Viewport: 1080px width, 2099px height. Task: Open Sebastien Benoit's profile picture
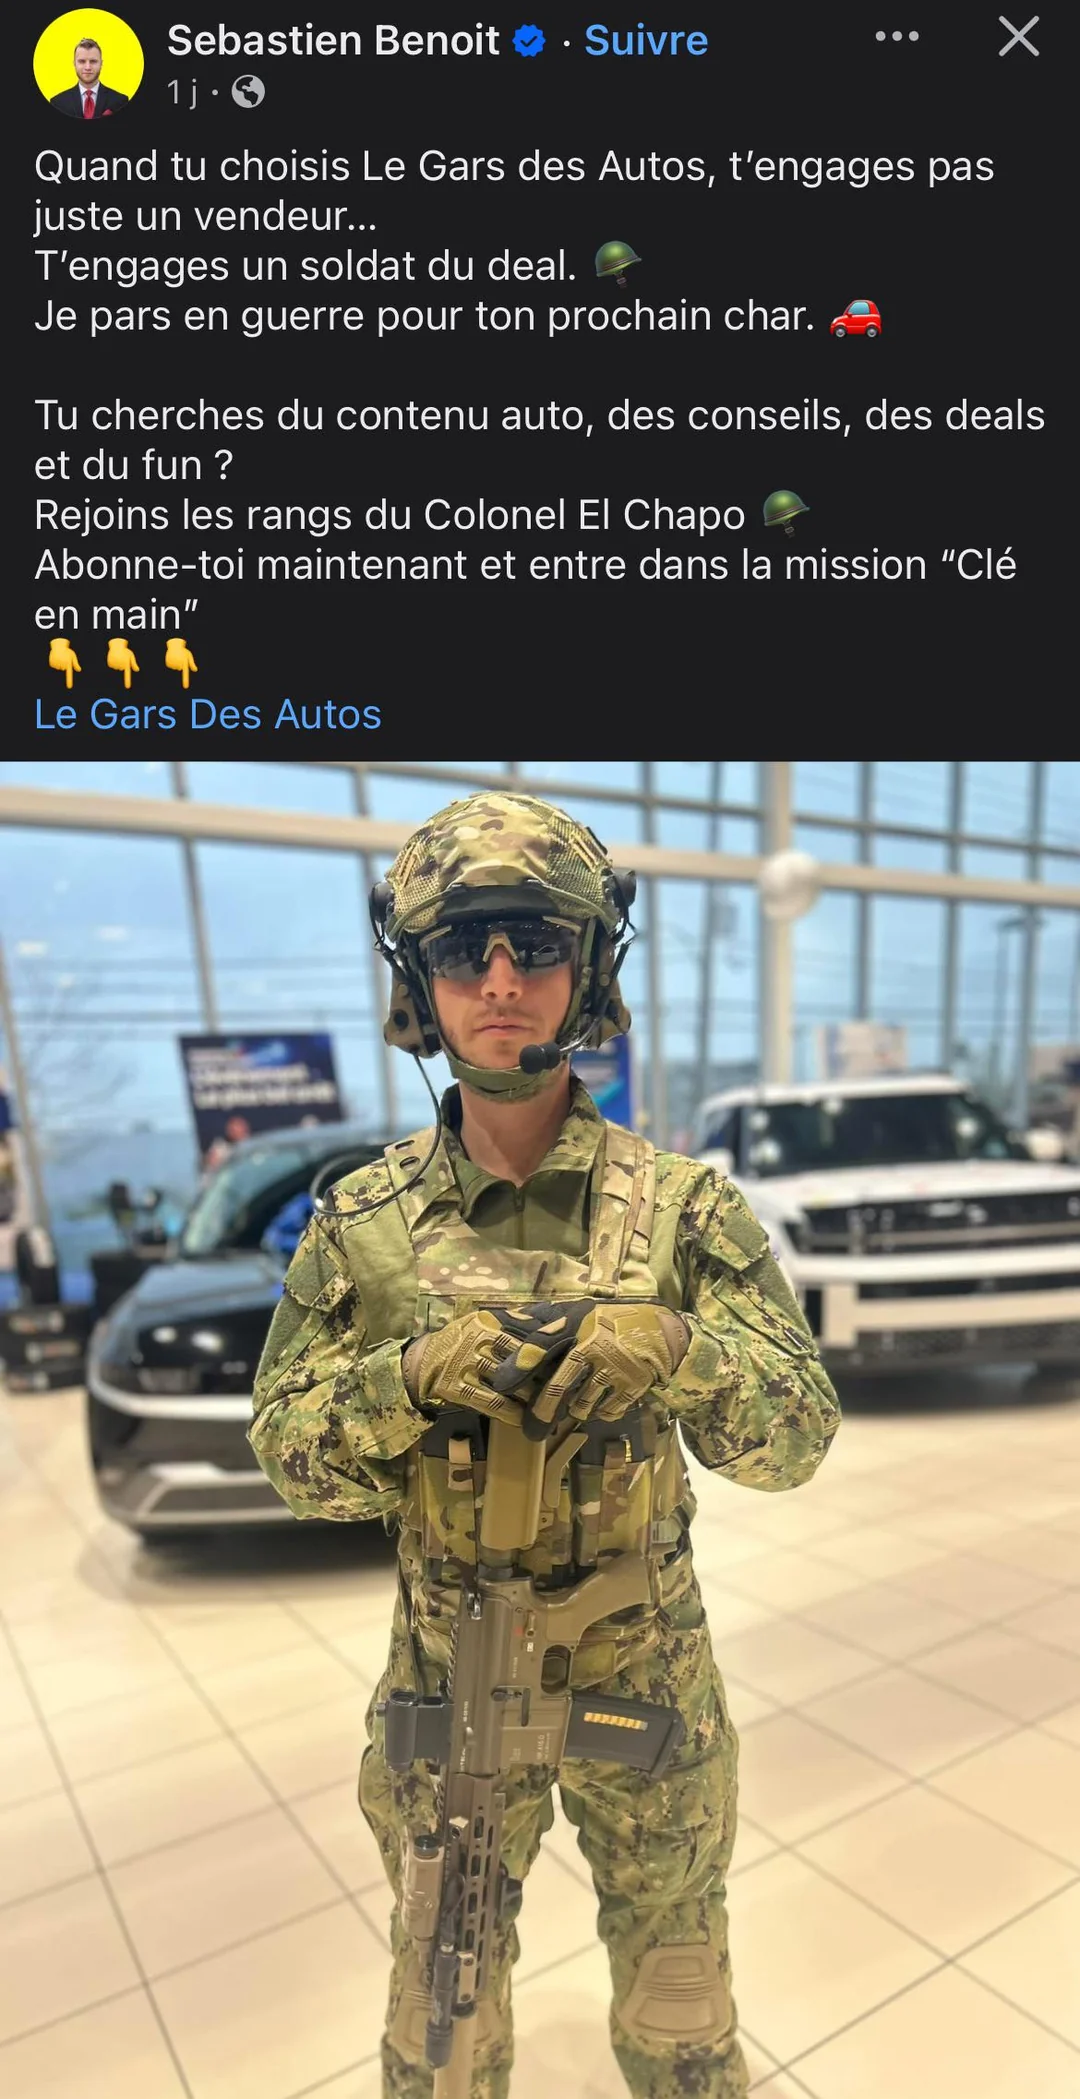(x=88, y=64)
